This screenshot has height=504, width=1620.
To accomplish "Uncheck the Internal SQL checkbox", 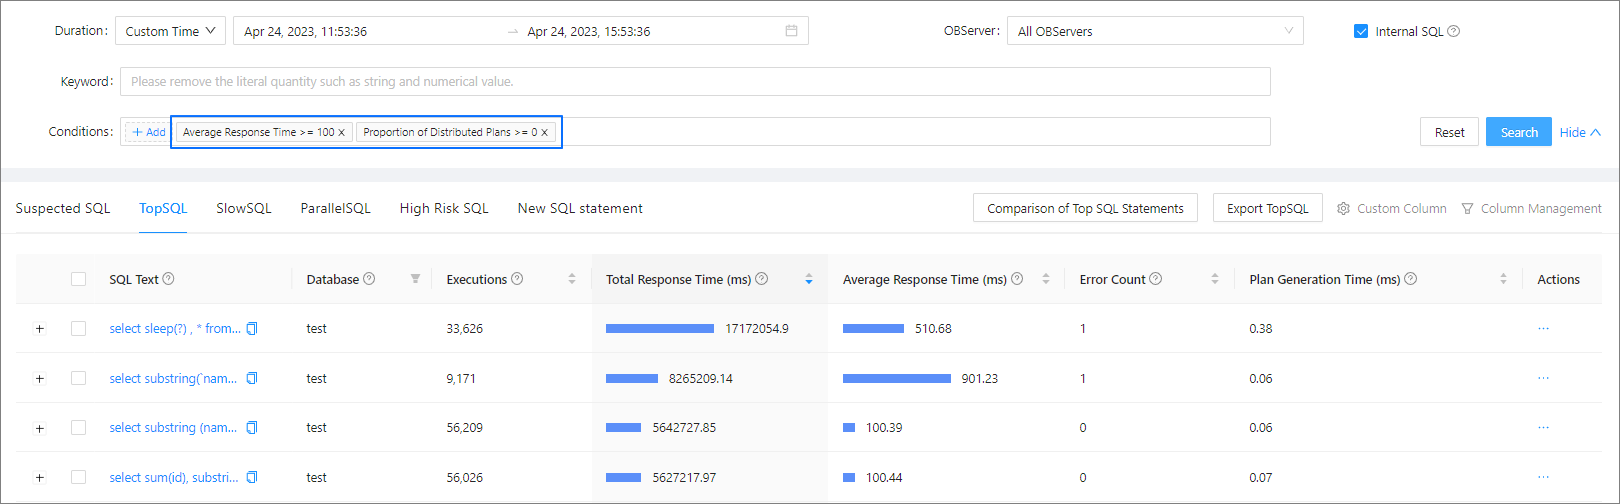I will click(1361, 31).
